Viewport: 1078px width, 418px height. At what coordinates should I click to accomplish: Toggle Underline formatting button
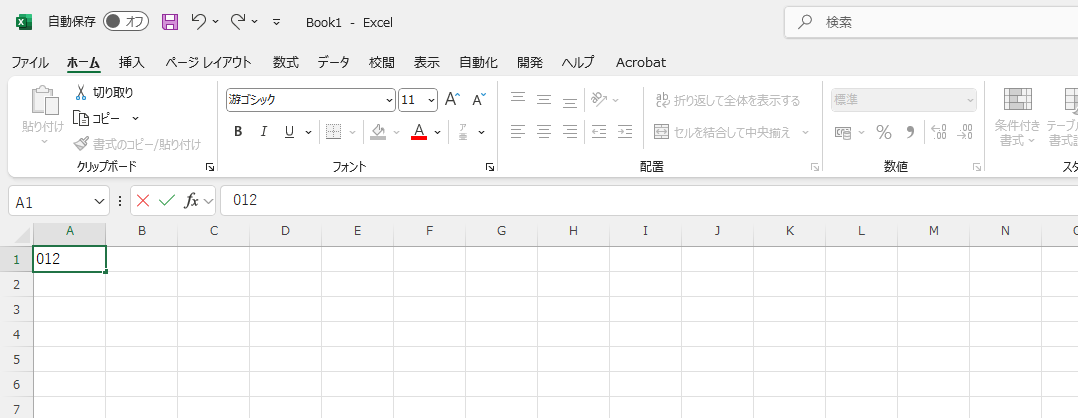point(289,131)
